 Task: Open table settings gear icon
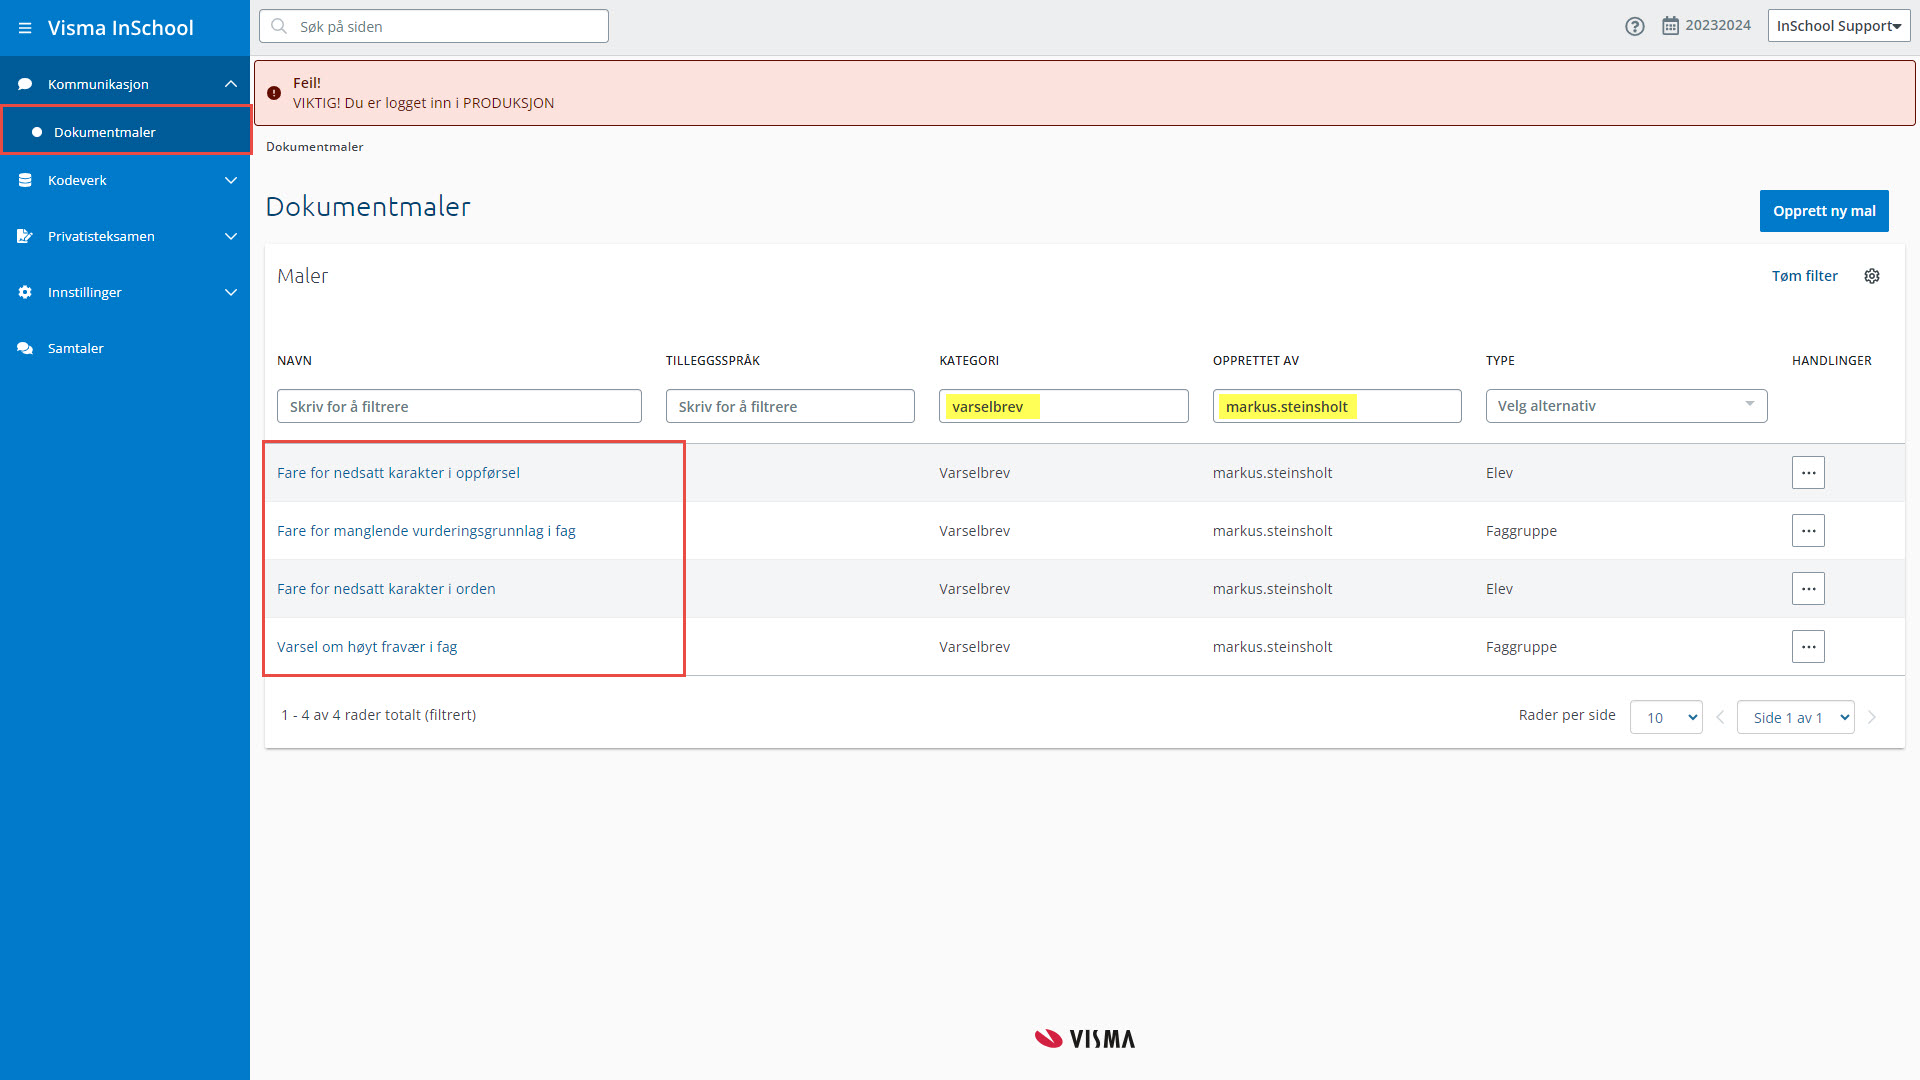point(1872,276)
